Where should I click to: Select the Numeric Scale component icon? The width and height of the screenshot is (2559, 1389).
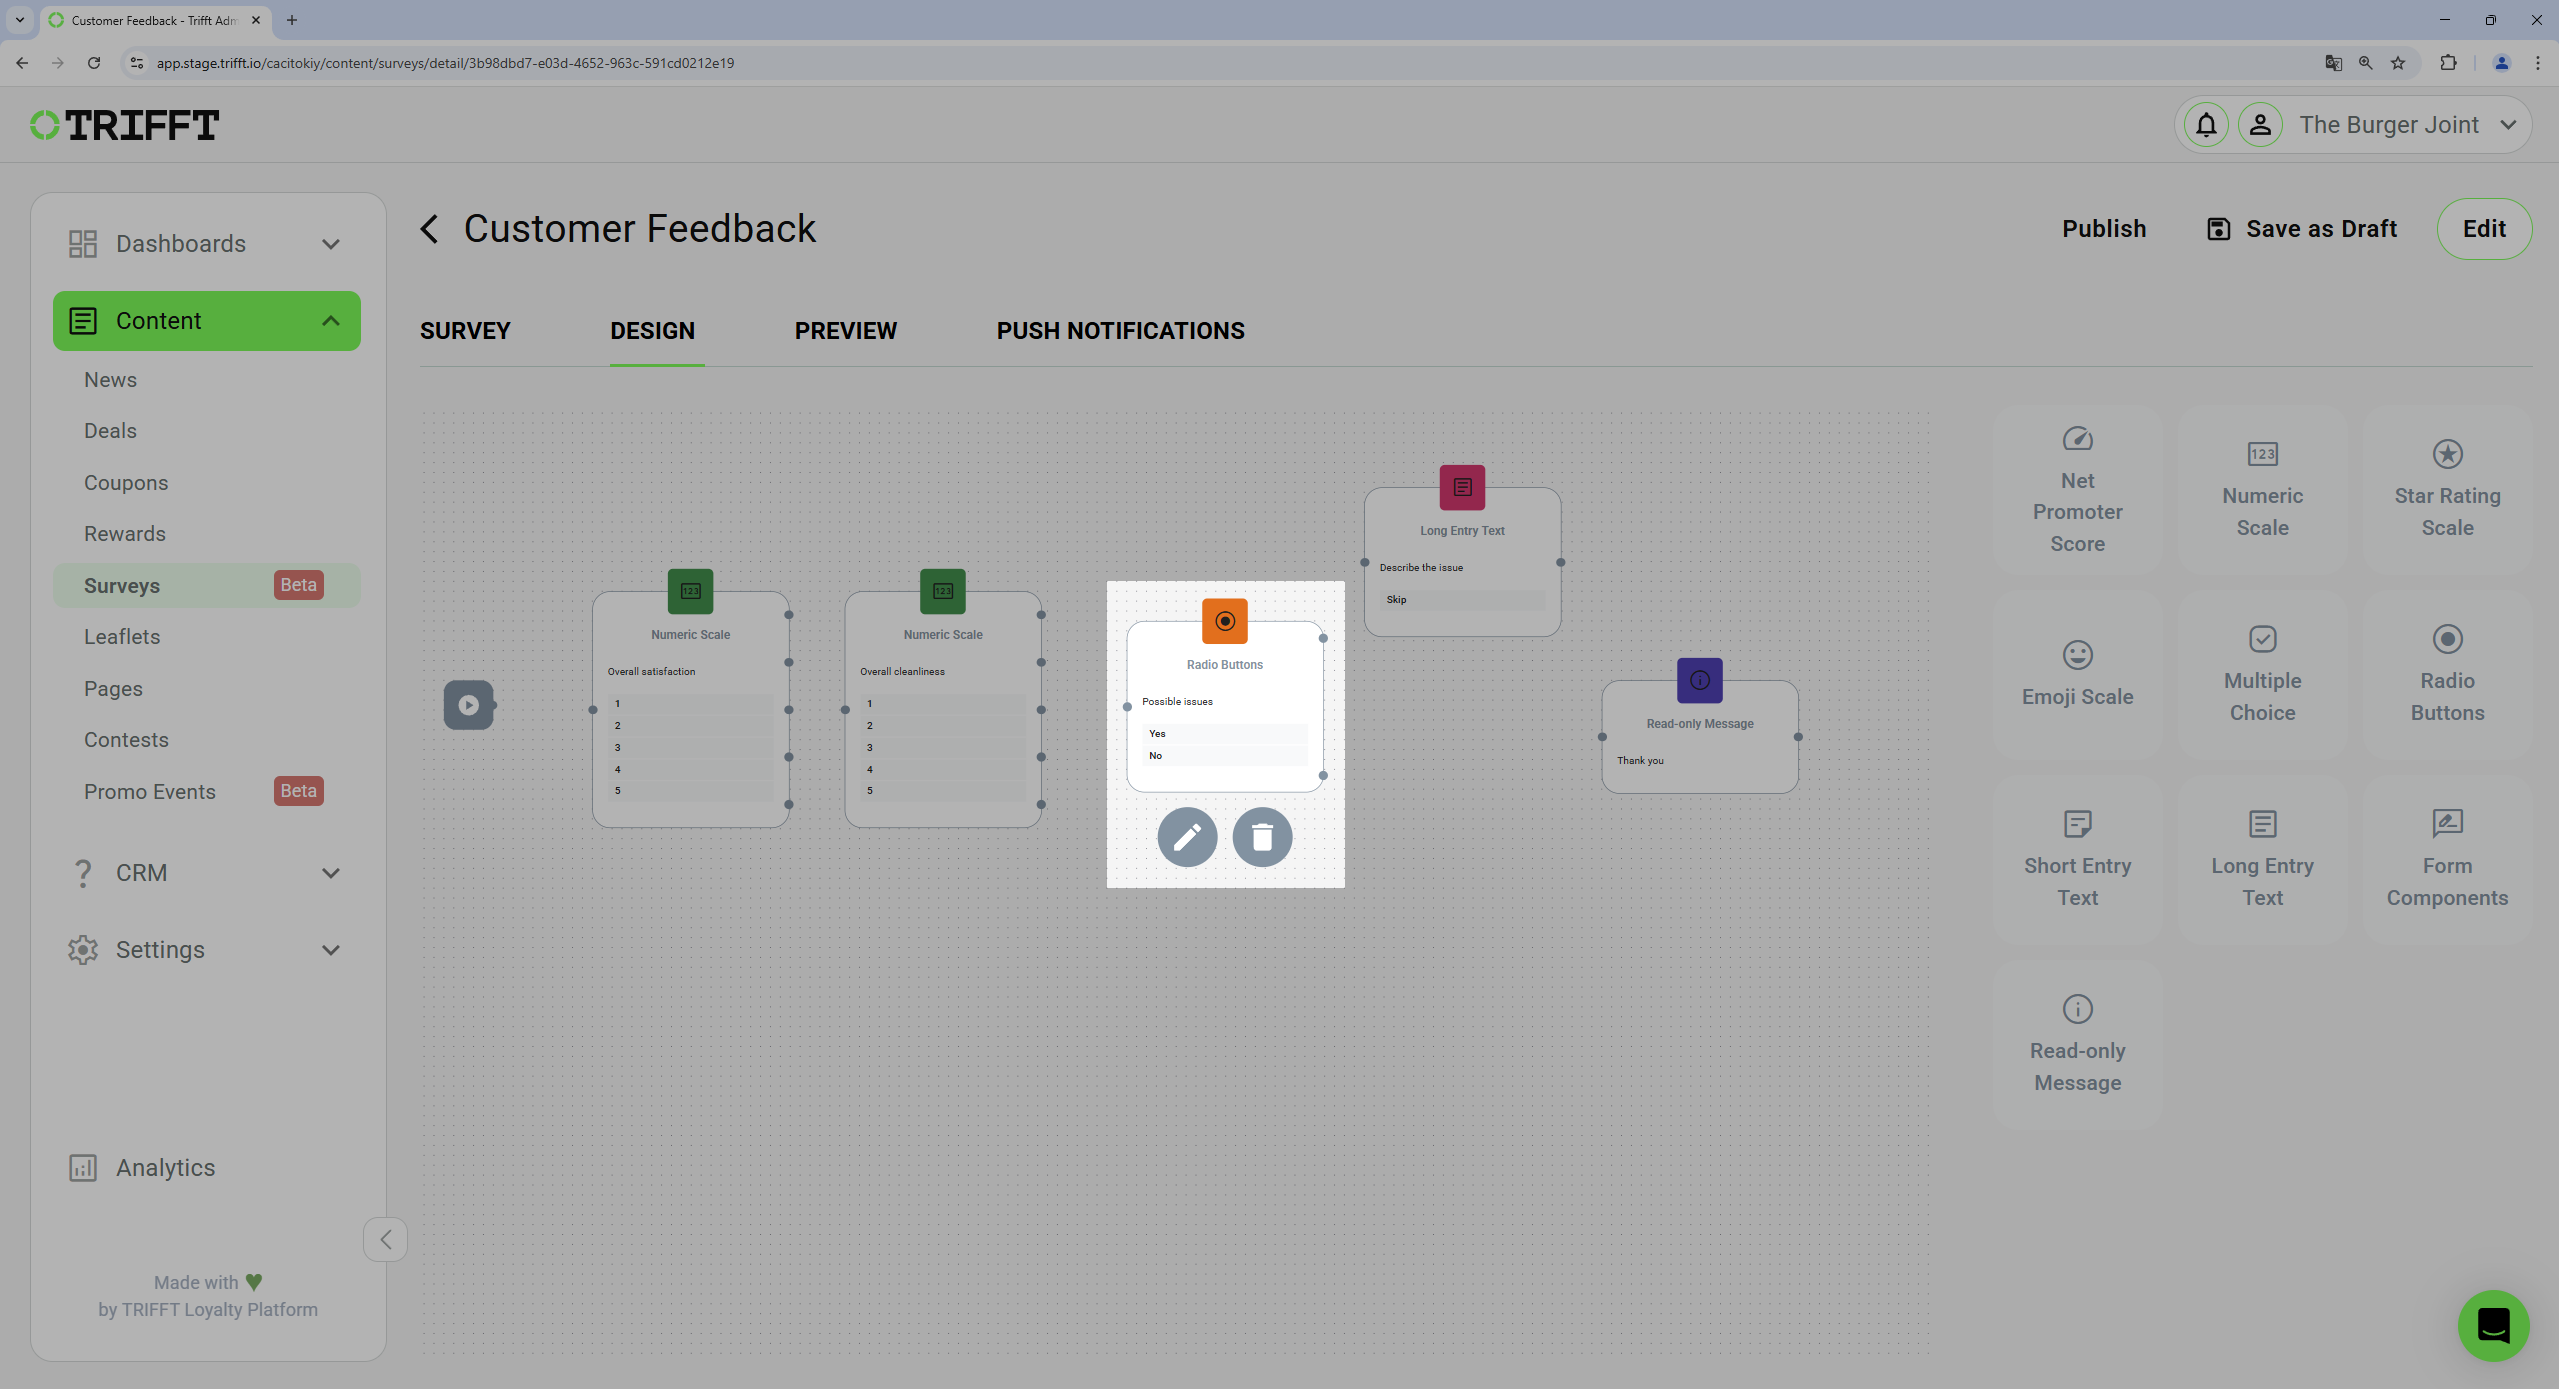[x=2261, y=455]
